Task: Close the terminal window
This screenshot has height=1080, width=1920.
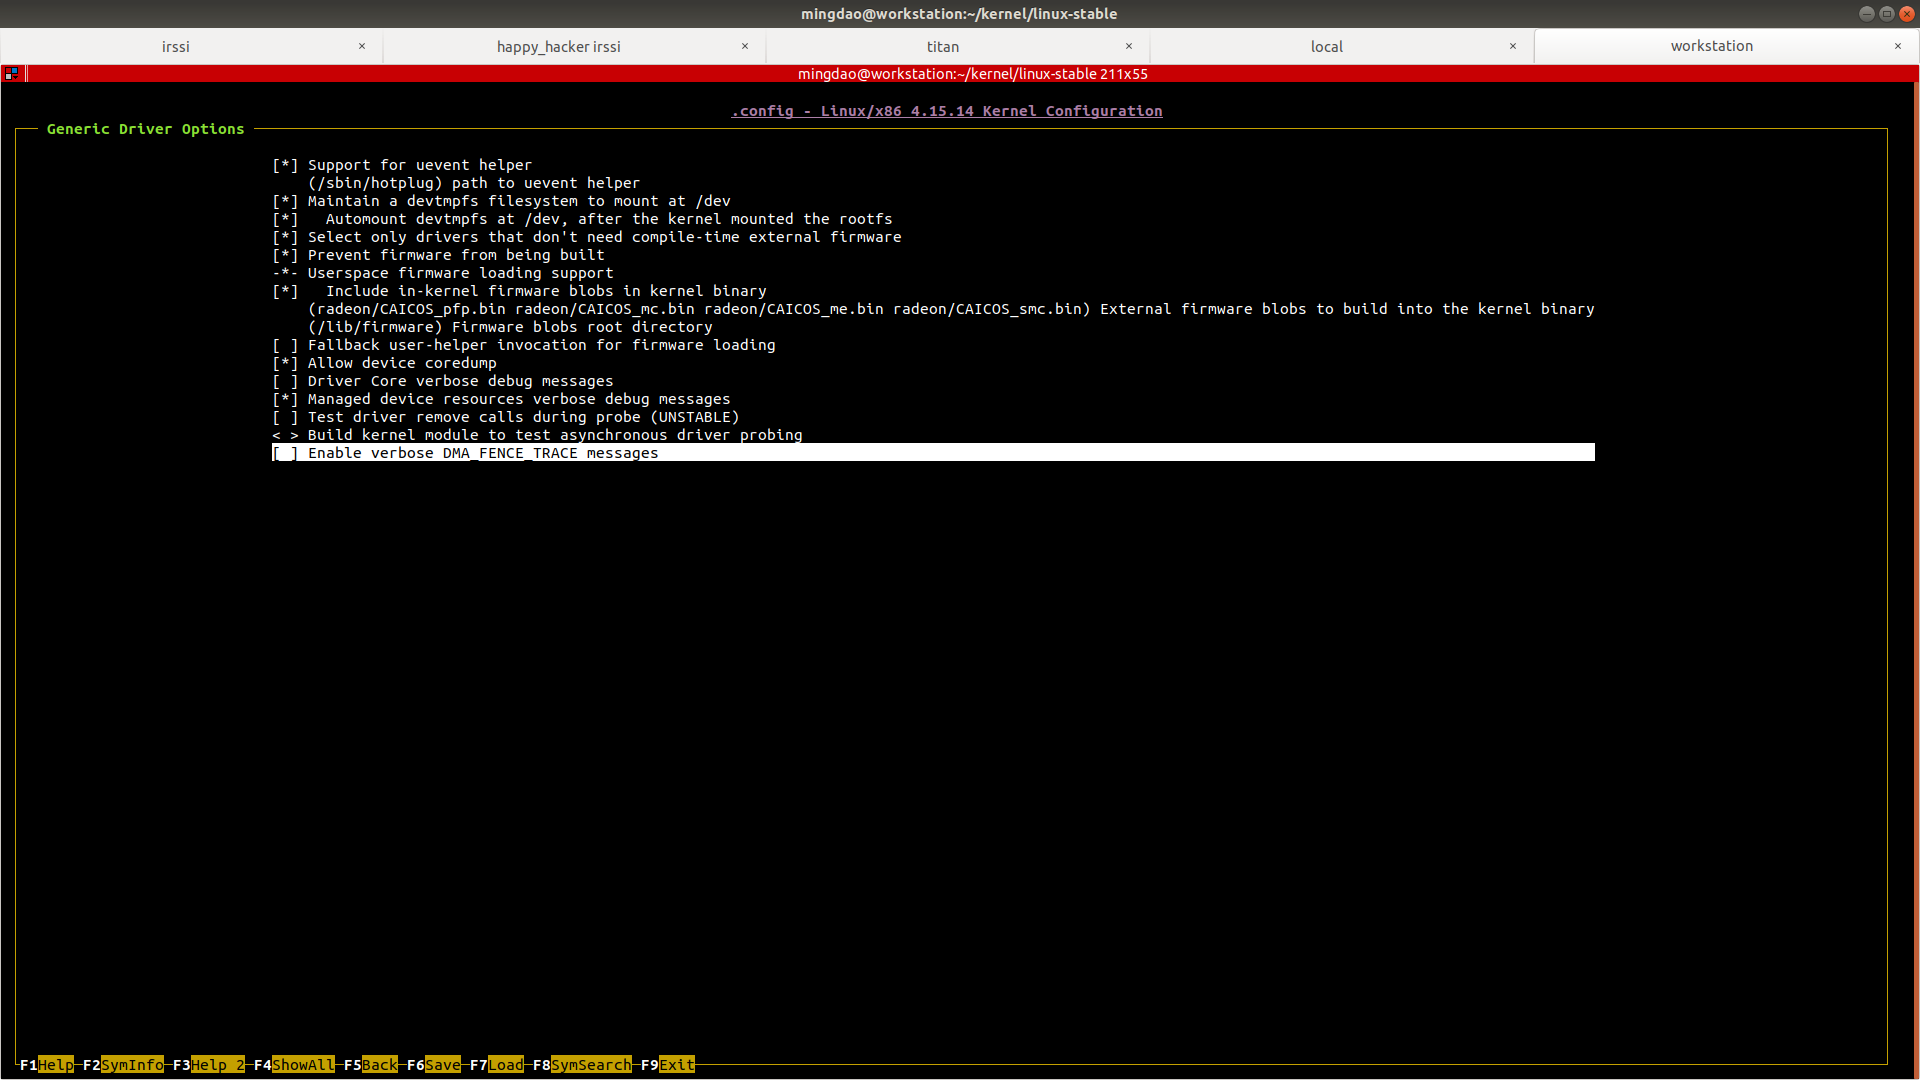Action: coord(1906,14)
